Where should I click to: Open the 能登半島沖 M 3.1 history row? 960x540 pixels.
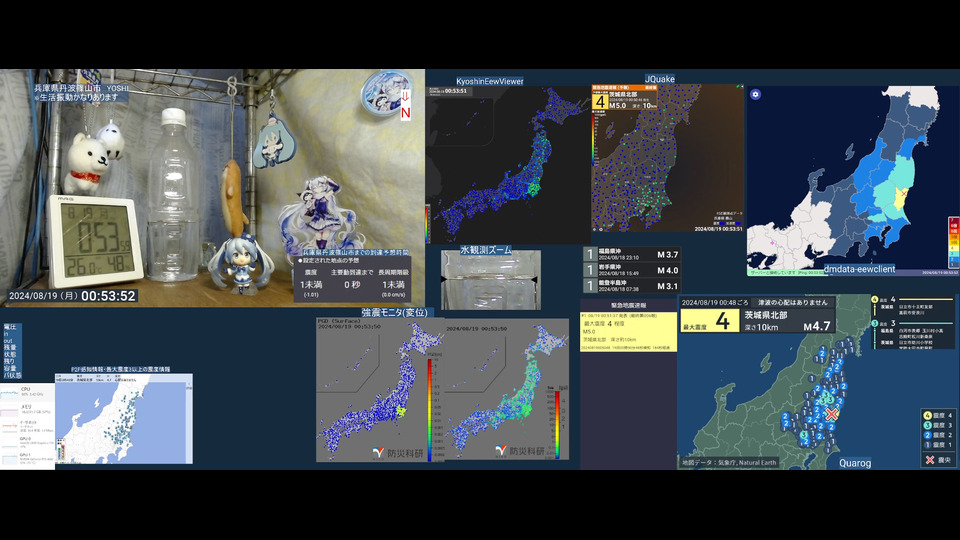(632, 286)
